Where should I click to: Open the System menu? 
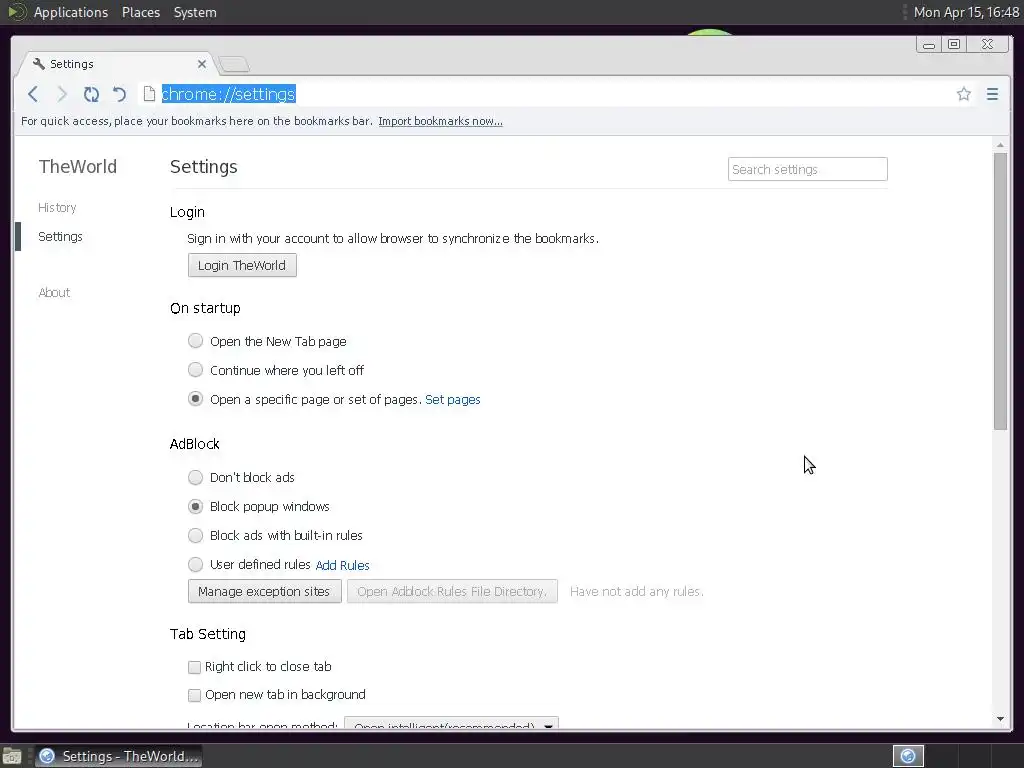tap(195, 12)
